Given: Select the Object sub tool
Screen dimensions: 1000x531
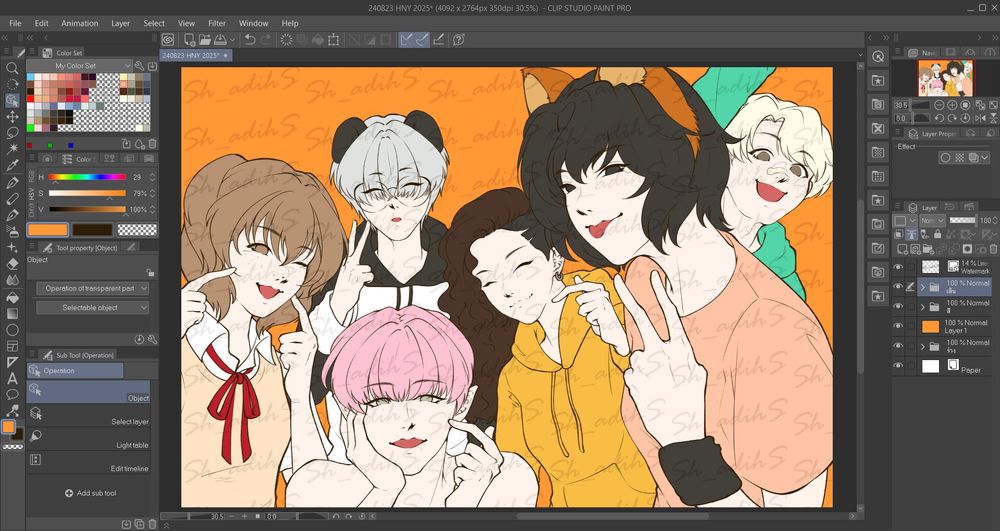Looking at the screenshot, I should point(89,391).
